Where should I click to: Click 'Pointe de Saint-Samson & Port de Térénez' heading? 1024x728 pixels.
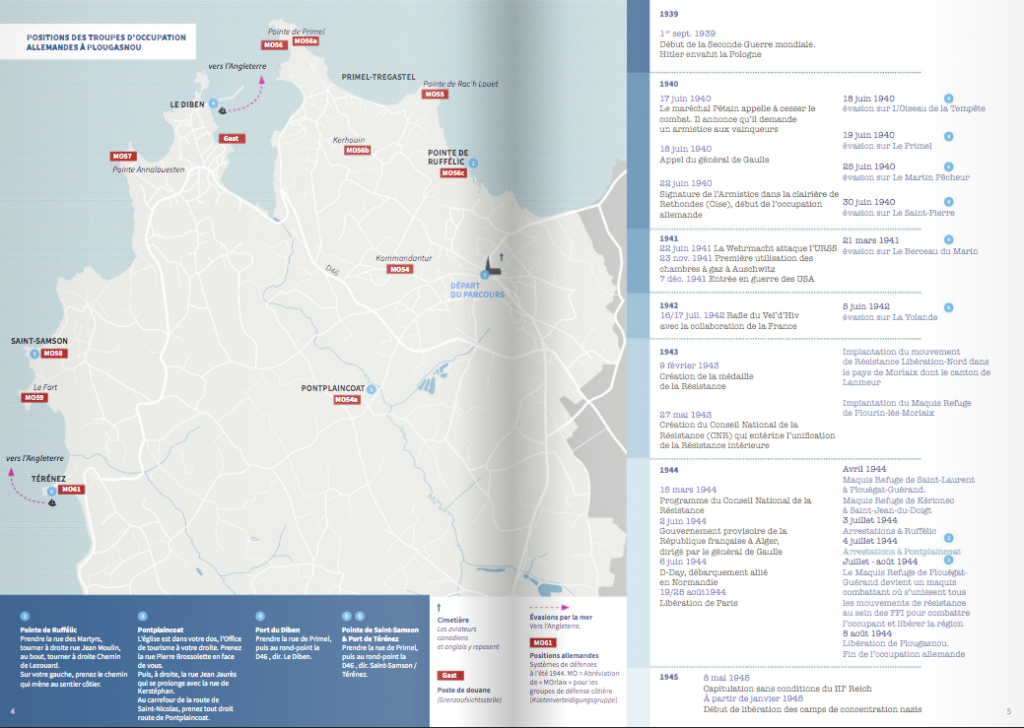(x=380, y=634)
